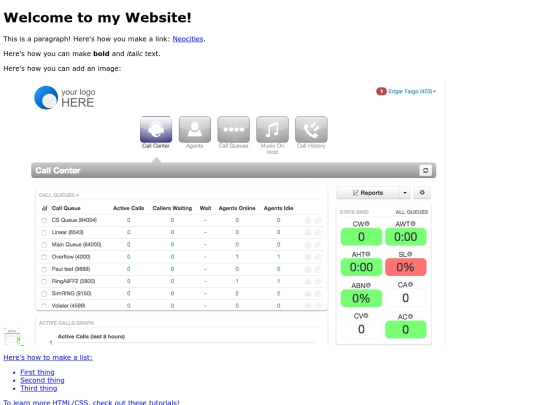Click the agent icon in Linear row
The image size is (540, 405).
click(308, 232)
